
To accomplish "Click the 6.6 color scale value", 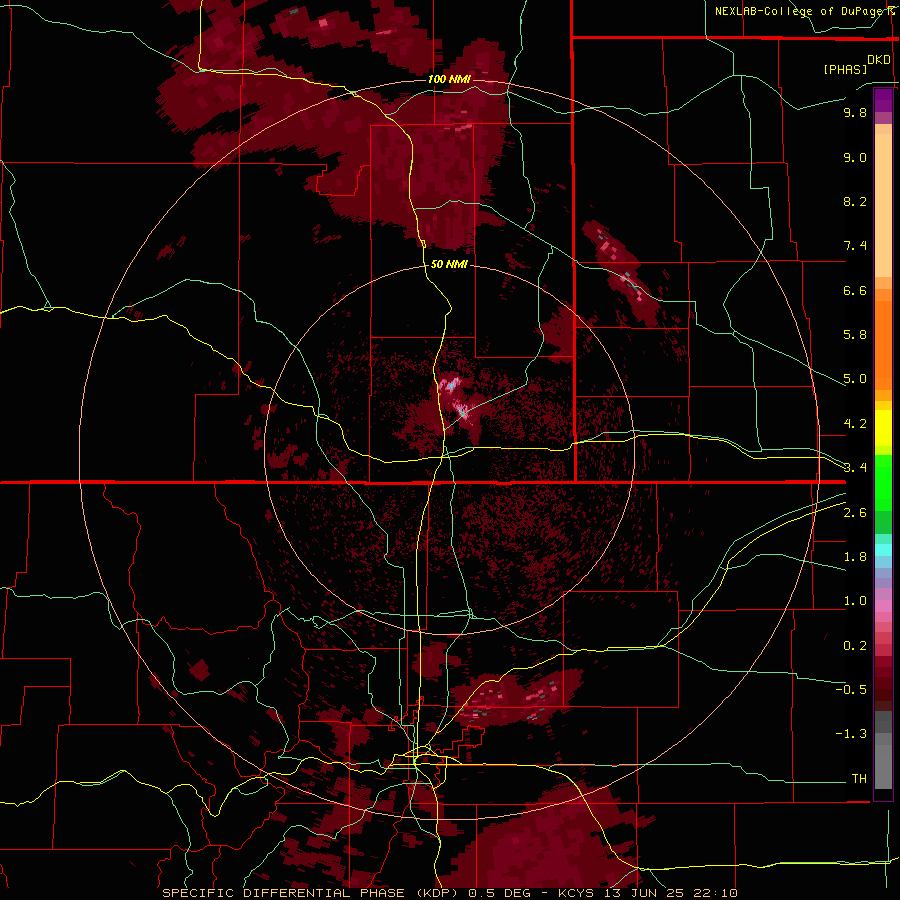I will click(x=855, y=291).
